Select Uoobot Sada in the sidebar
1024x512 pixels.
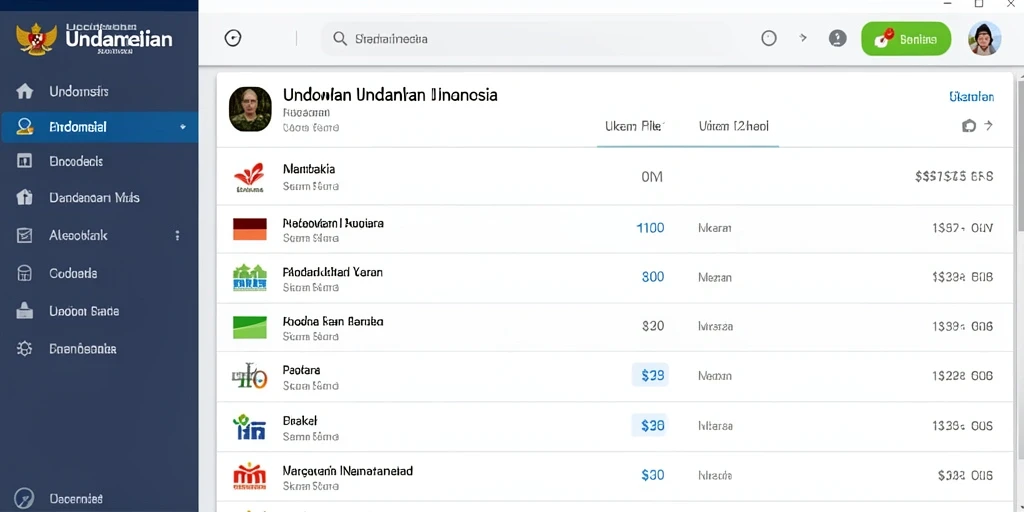(84, 311)
